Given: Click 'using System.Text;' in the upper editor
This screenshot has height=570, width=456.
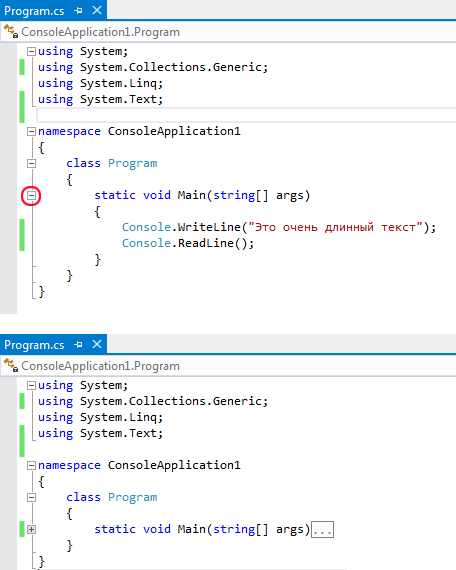Looking at the screenshot, I should [x=101, y=99].
